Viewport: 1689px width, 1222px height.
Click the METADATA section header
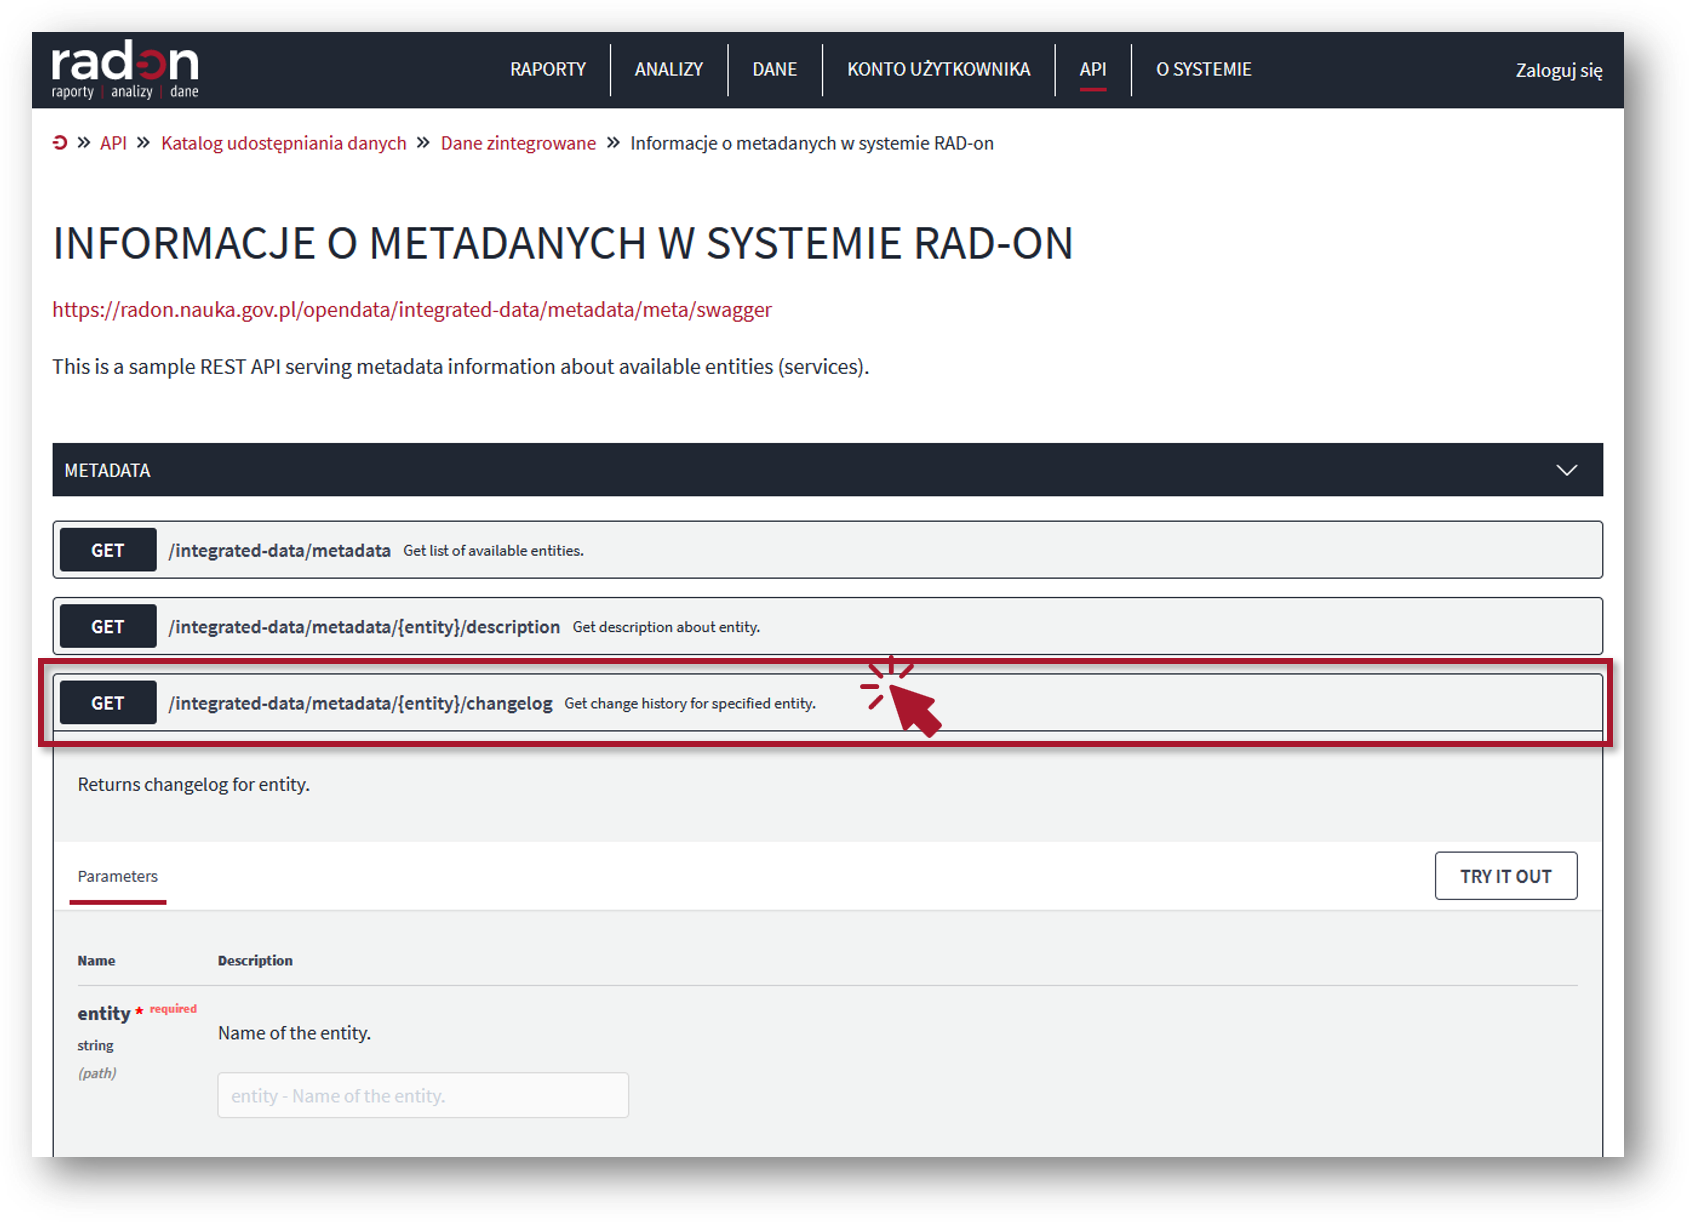click(x=828, y=470)
